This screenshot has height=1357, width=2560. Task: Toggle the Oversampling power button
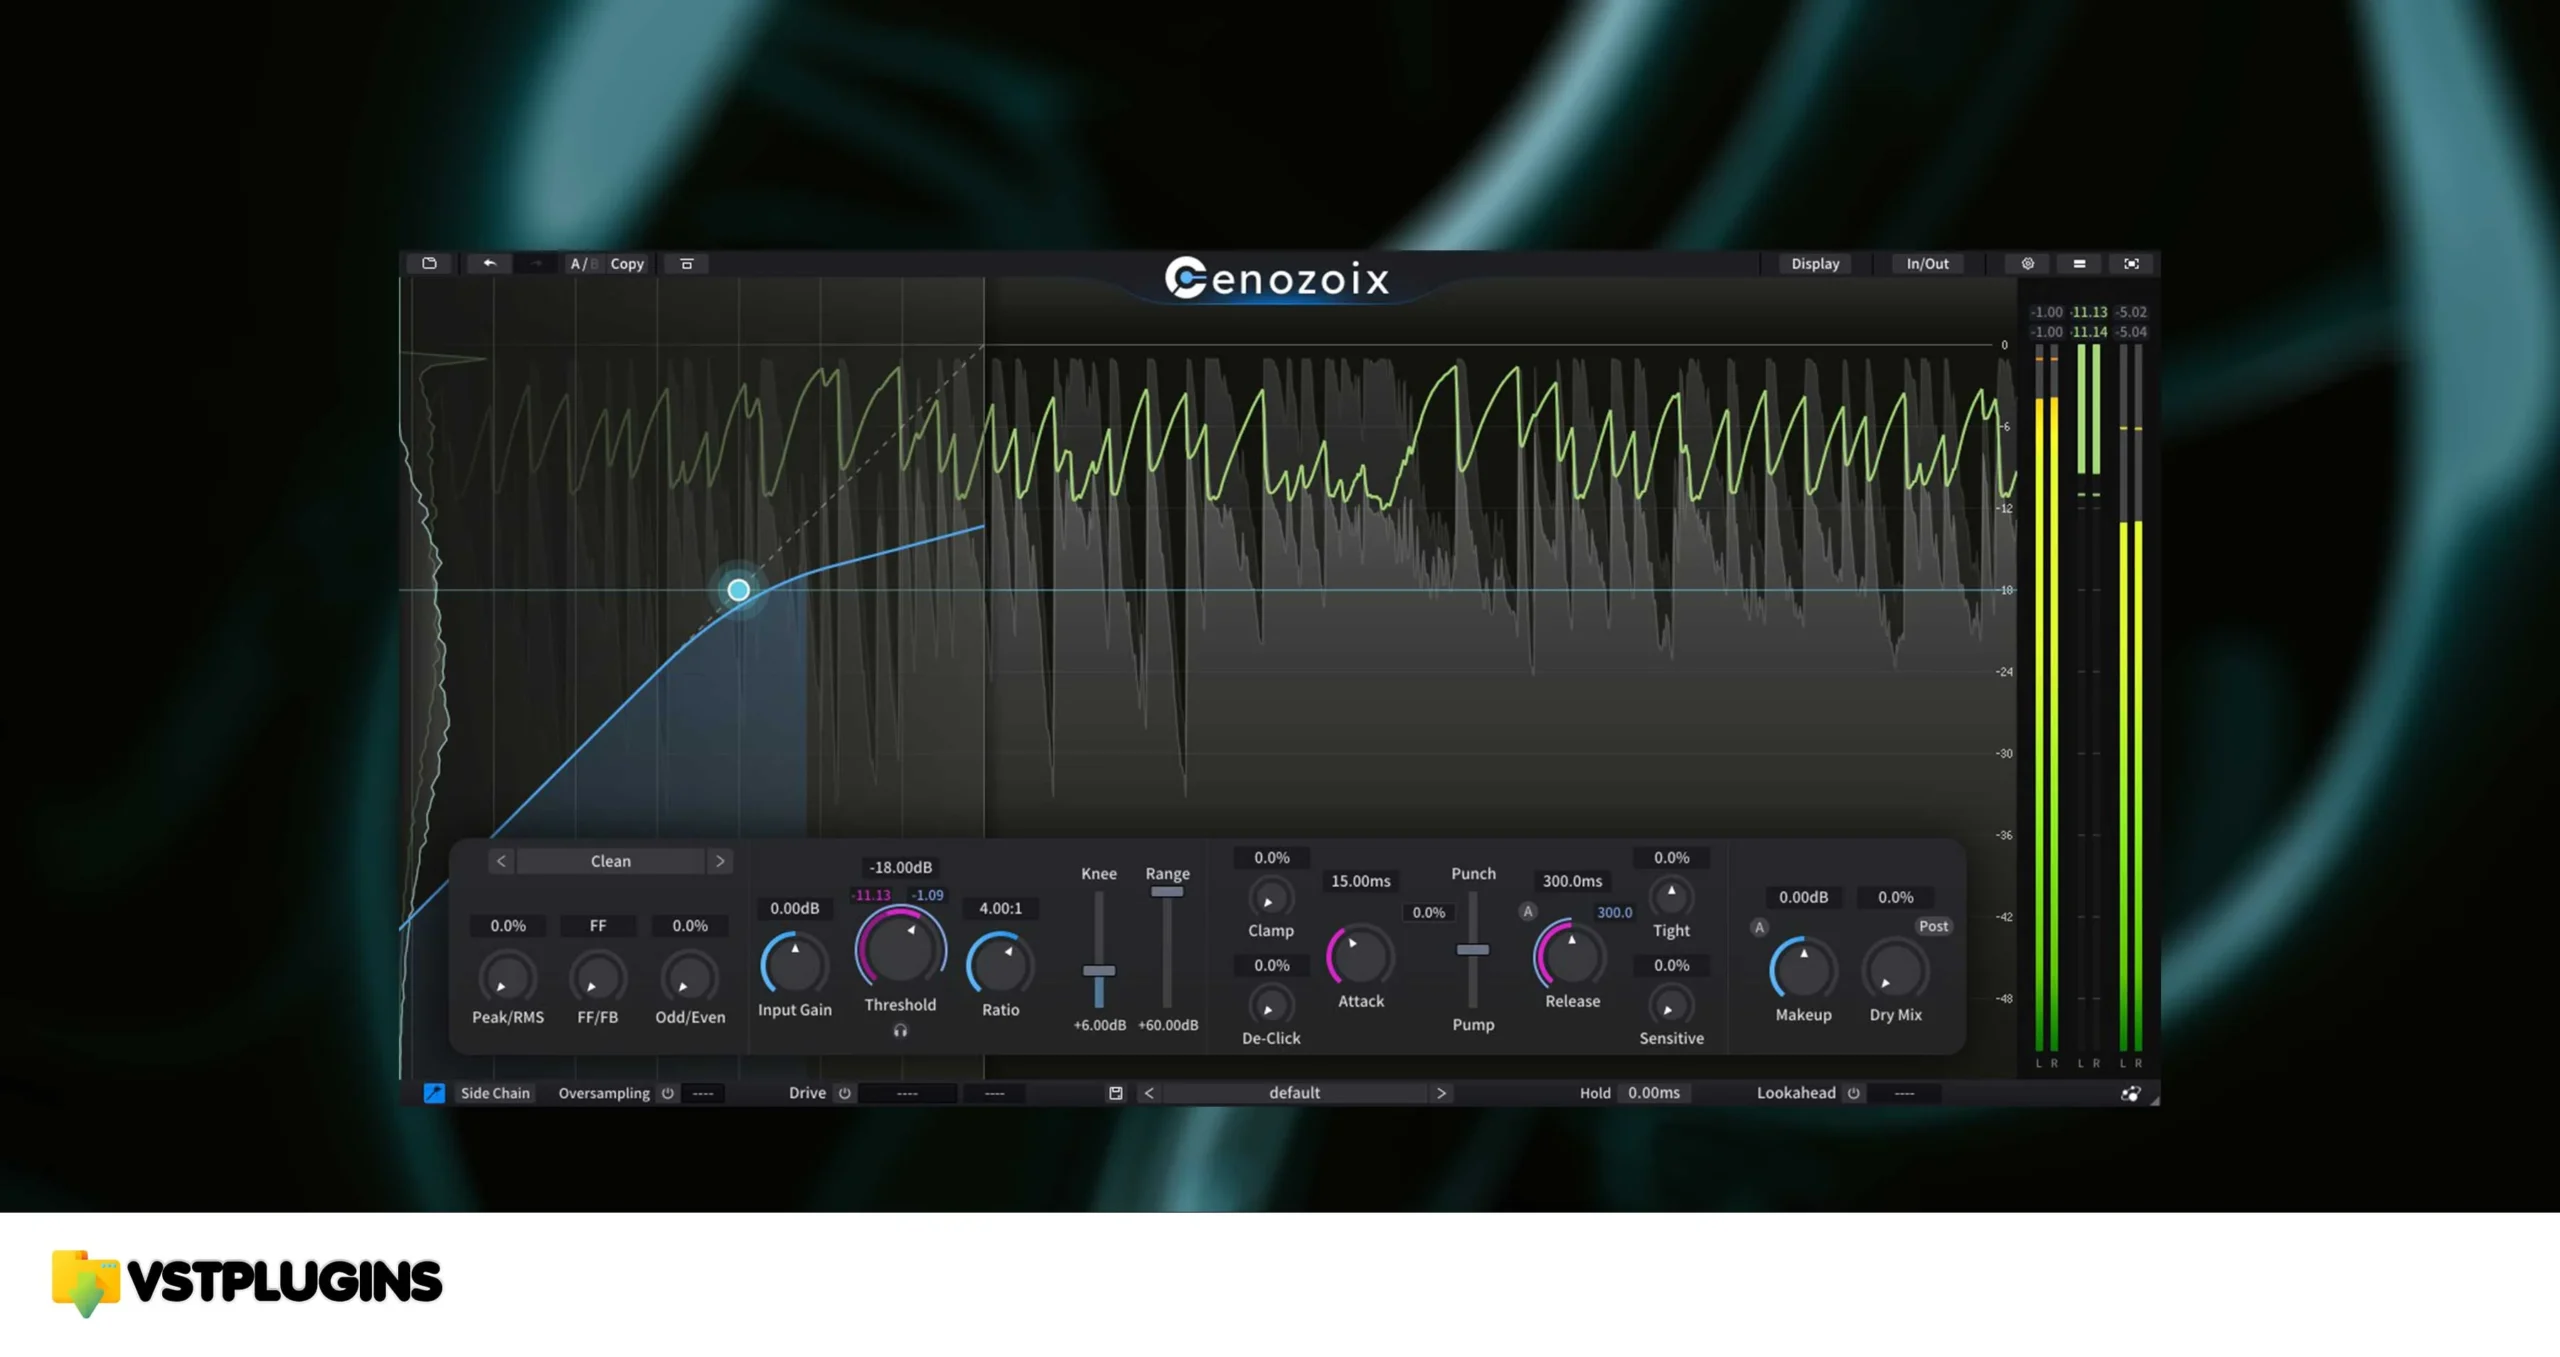point(667,1093)
